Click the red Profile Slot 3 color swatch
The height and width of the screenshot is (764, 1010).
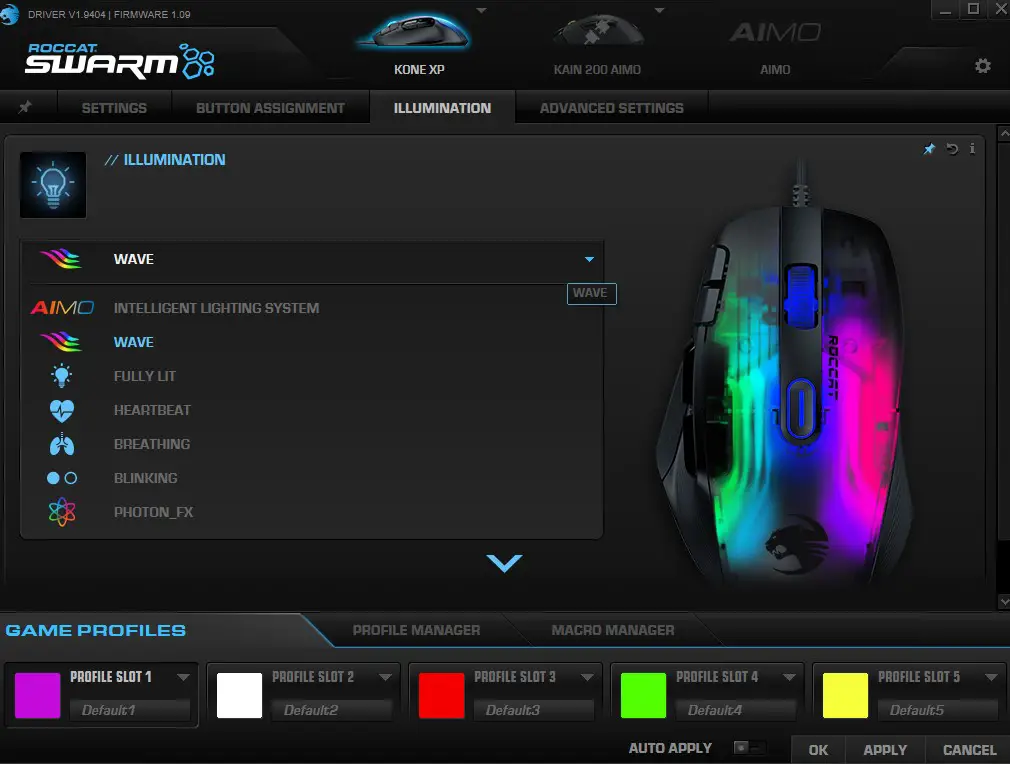(441, 695)
